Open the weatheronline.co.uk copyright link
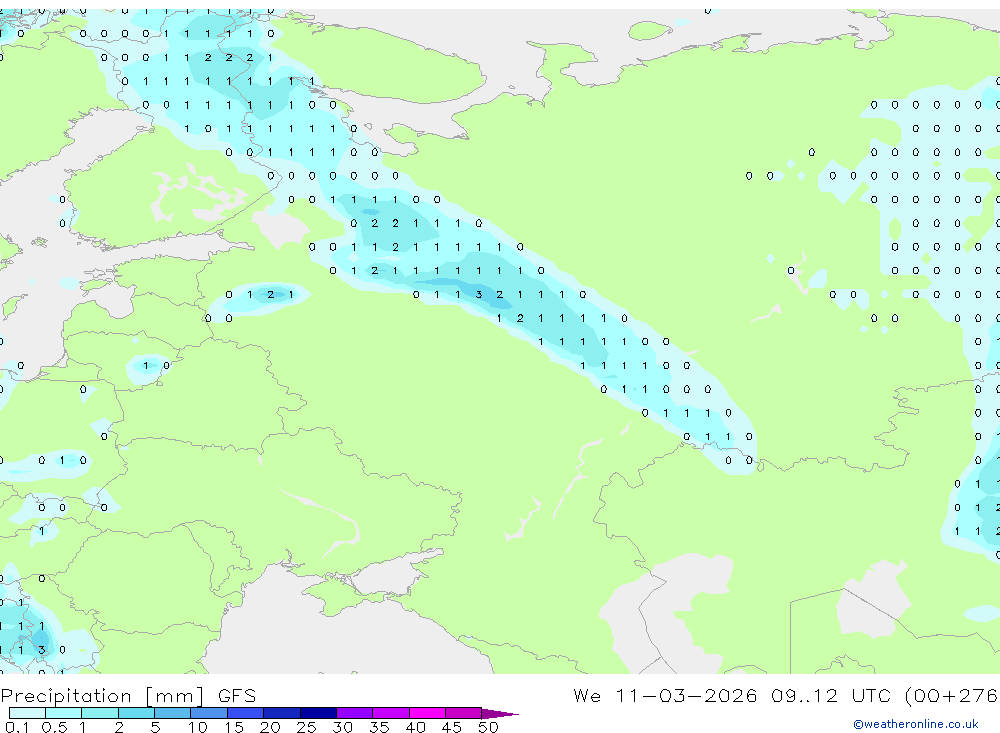 [x=916, y=724]
